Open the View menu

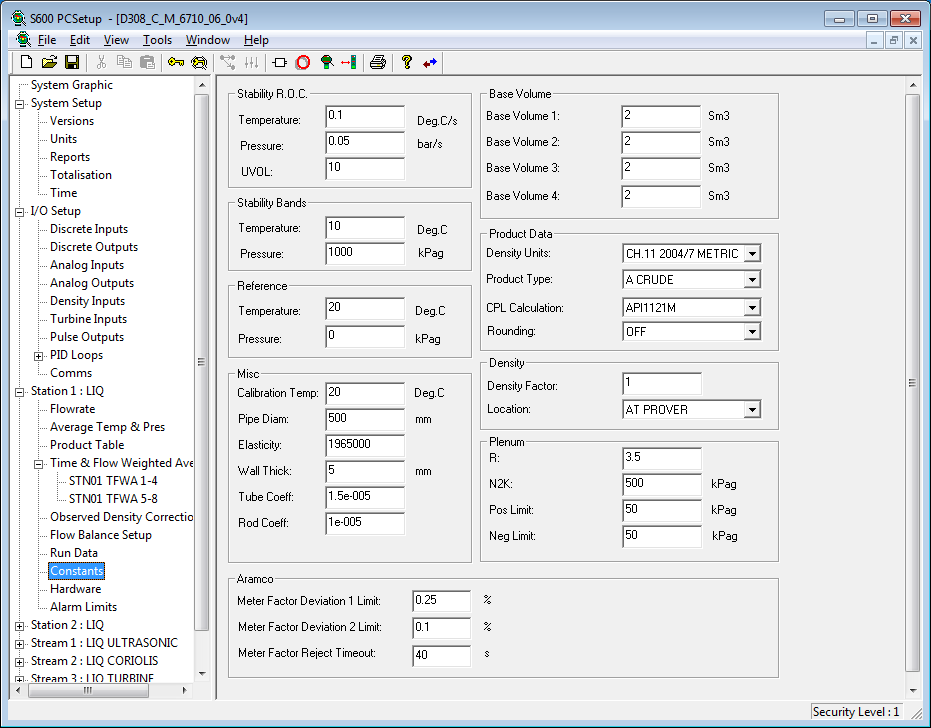116,40
